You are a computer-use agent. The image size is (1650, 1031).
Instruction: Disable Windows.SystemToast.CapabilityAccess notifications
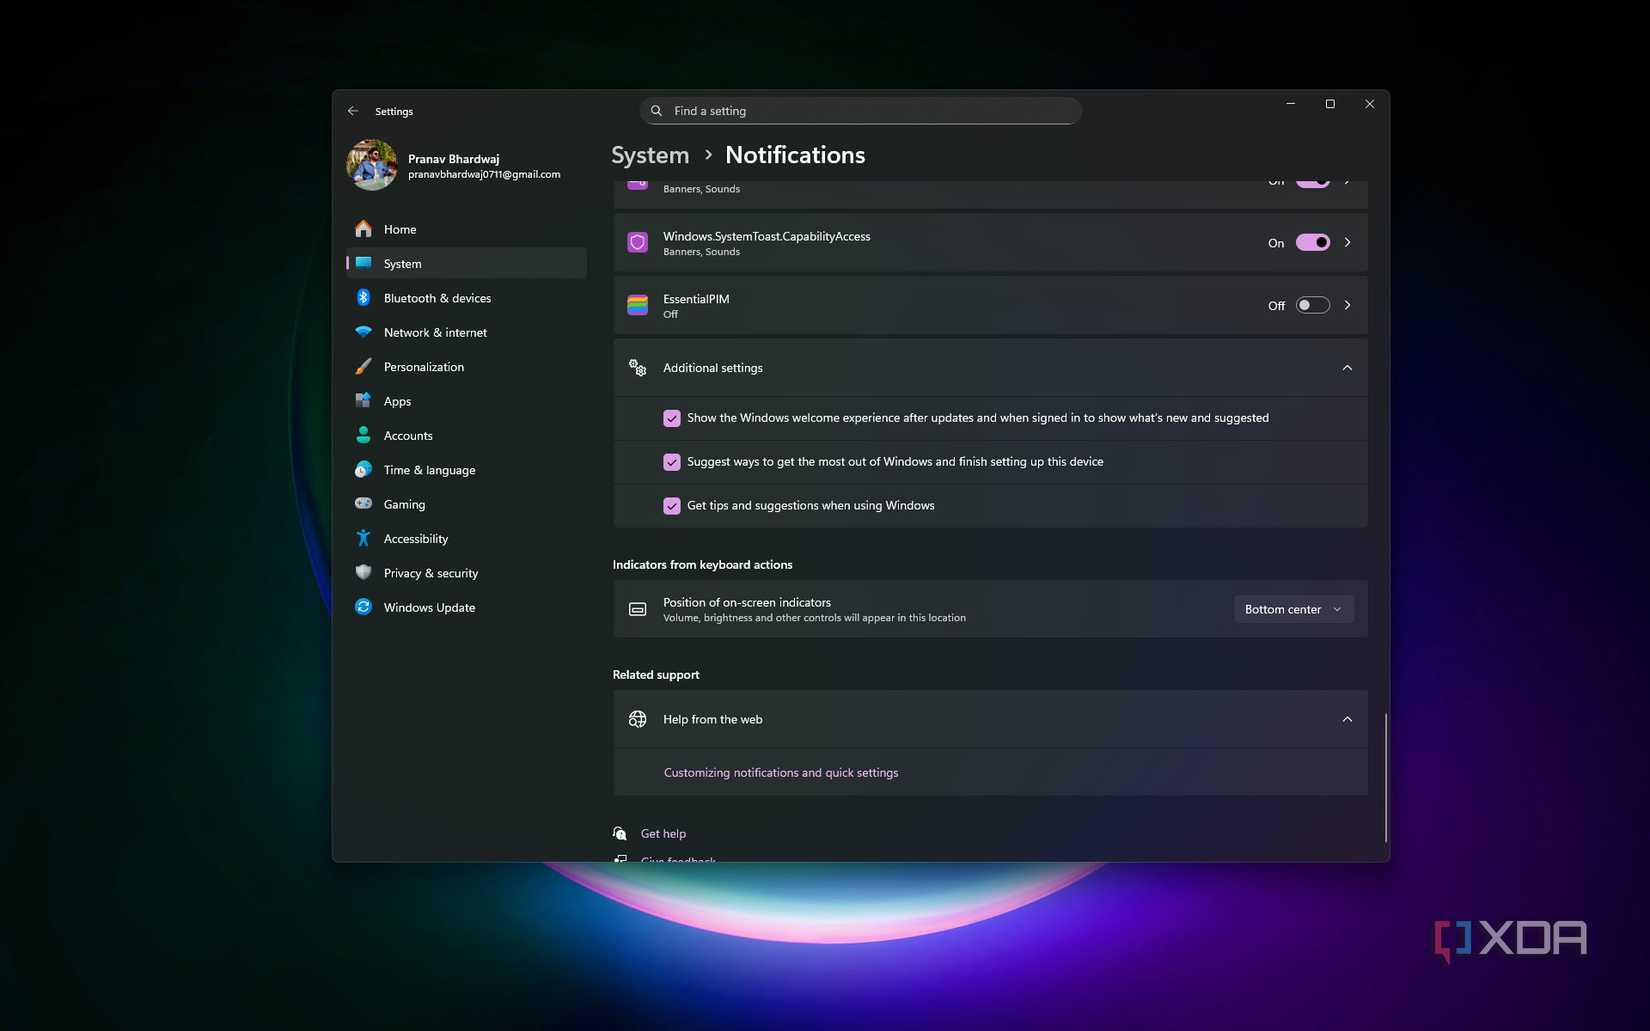click(1312, 242)
